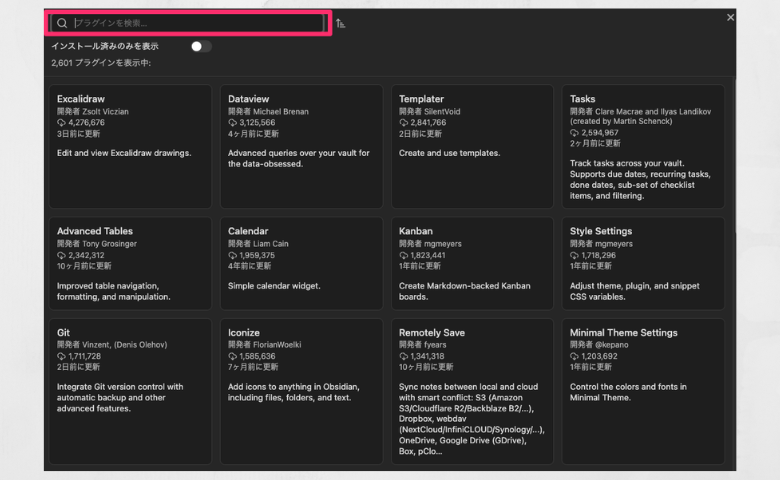Select the Git plugin title

point(63,333)
